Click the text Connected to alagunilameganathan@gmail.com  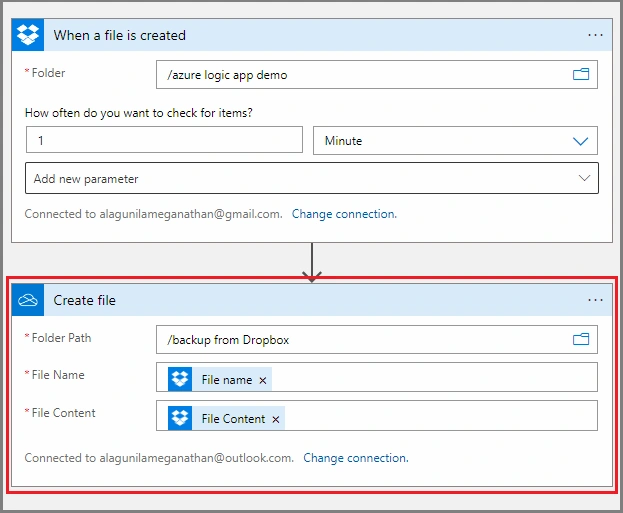click(153, 214)
